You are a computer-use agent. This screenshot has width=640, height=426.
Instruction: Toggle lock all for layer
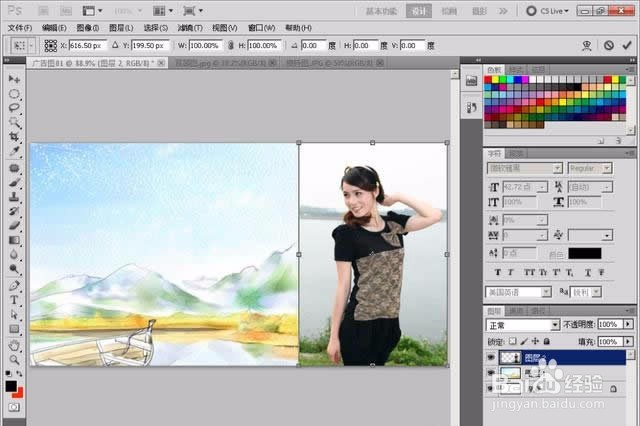pos(547,341)
